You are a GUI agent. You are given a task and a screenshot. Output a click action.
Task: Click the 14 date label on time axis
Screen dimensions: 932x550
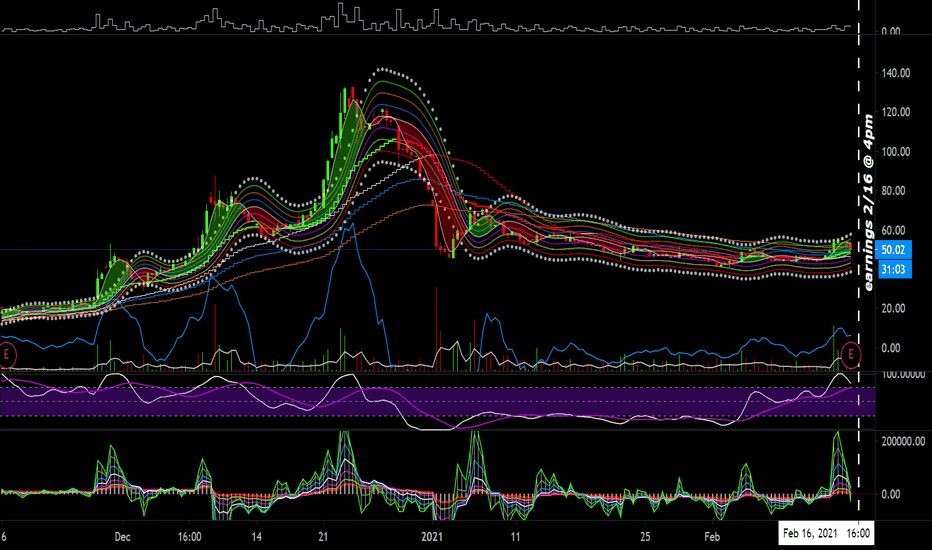point(256,537)
